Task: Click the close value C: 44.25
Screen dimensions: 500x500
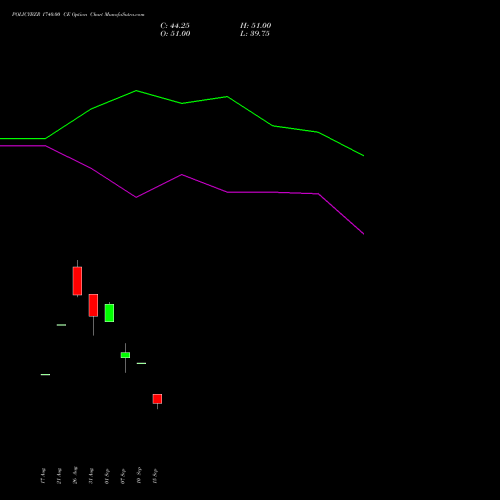Action: [175, 26]
